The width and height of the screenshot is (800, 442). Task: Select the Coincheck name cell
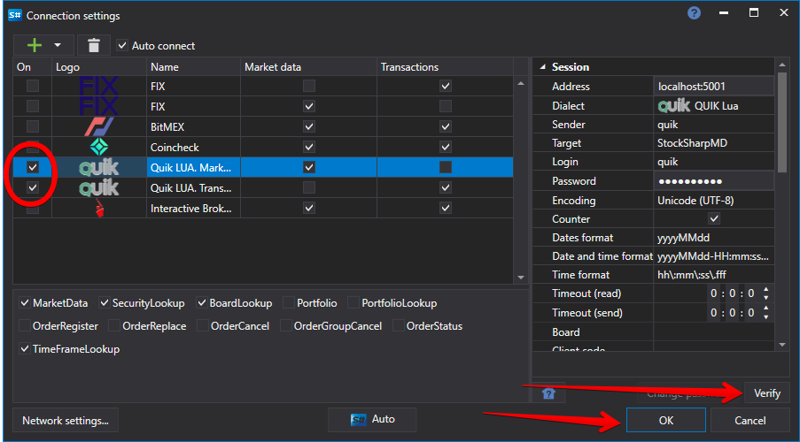click(x=193, y=147)
